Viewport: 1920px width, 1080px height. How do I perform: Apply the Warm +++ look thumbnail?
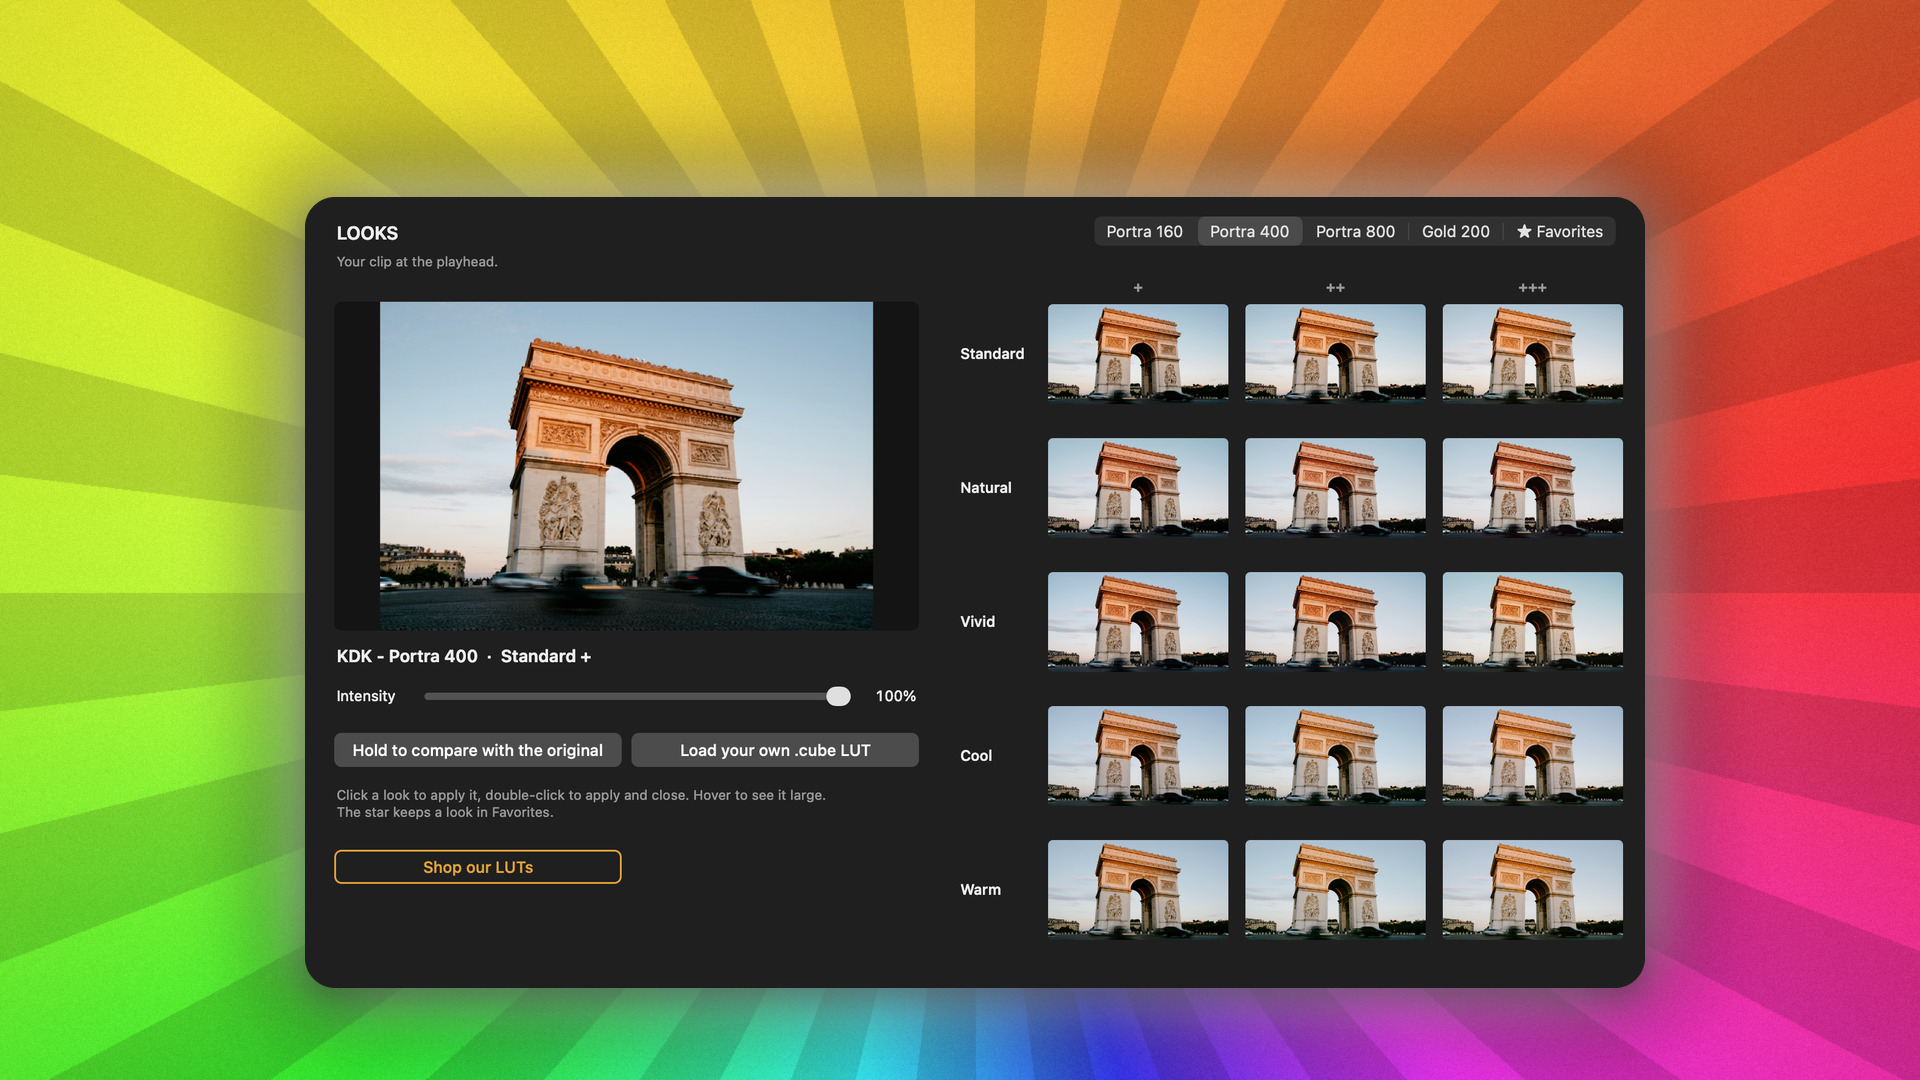[x=1532, y=889]
